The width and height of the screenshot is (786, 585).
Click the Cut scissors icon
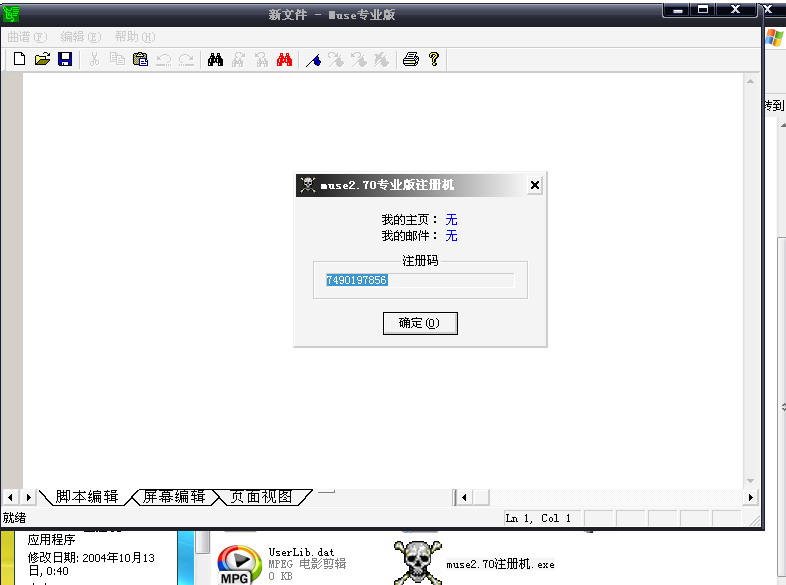pos(94,59)
